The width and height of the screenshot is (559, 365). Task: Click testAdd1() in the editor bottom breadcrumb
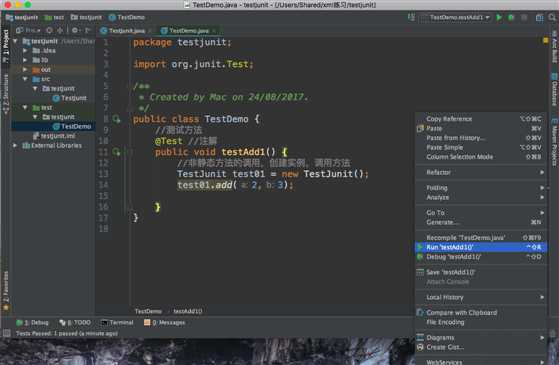tap(188, 311)
